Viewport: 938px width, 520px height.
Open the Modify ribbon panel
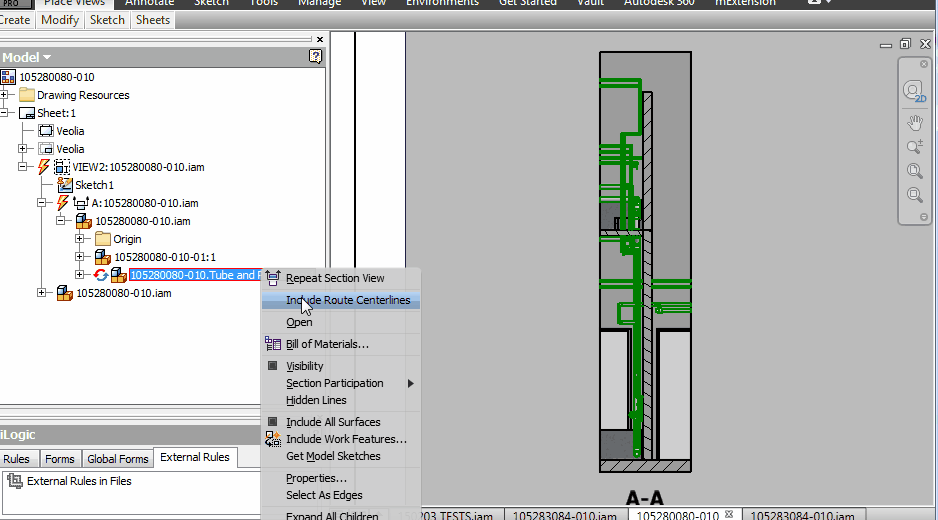(x=60, y=20)
